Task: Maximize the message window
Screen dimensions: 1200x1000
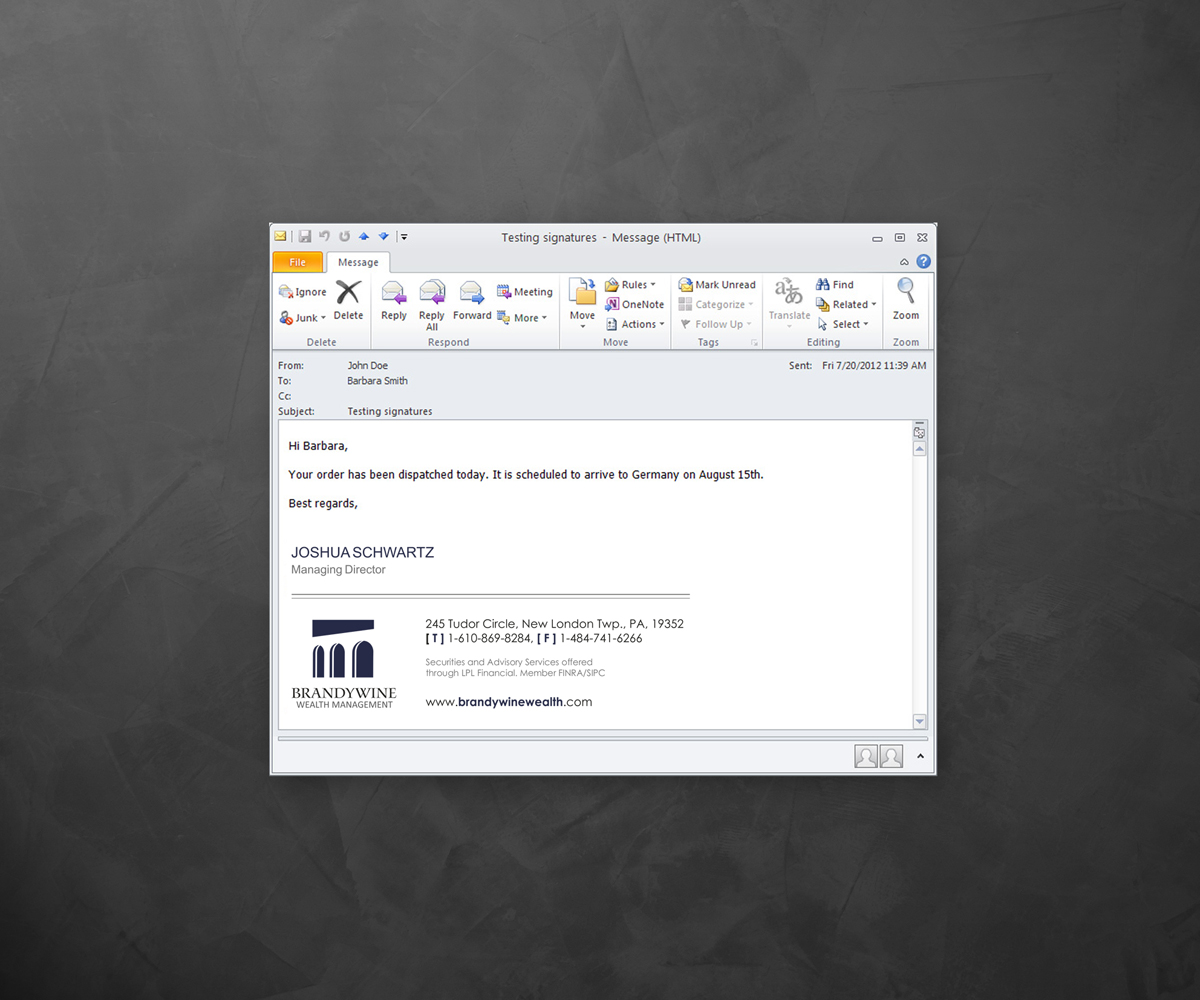Action: point(900,237)
